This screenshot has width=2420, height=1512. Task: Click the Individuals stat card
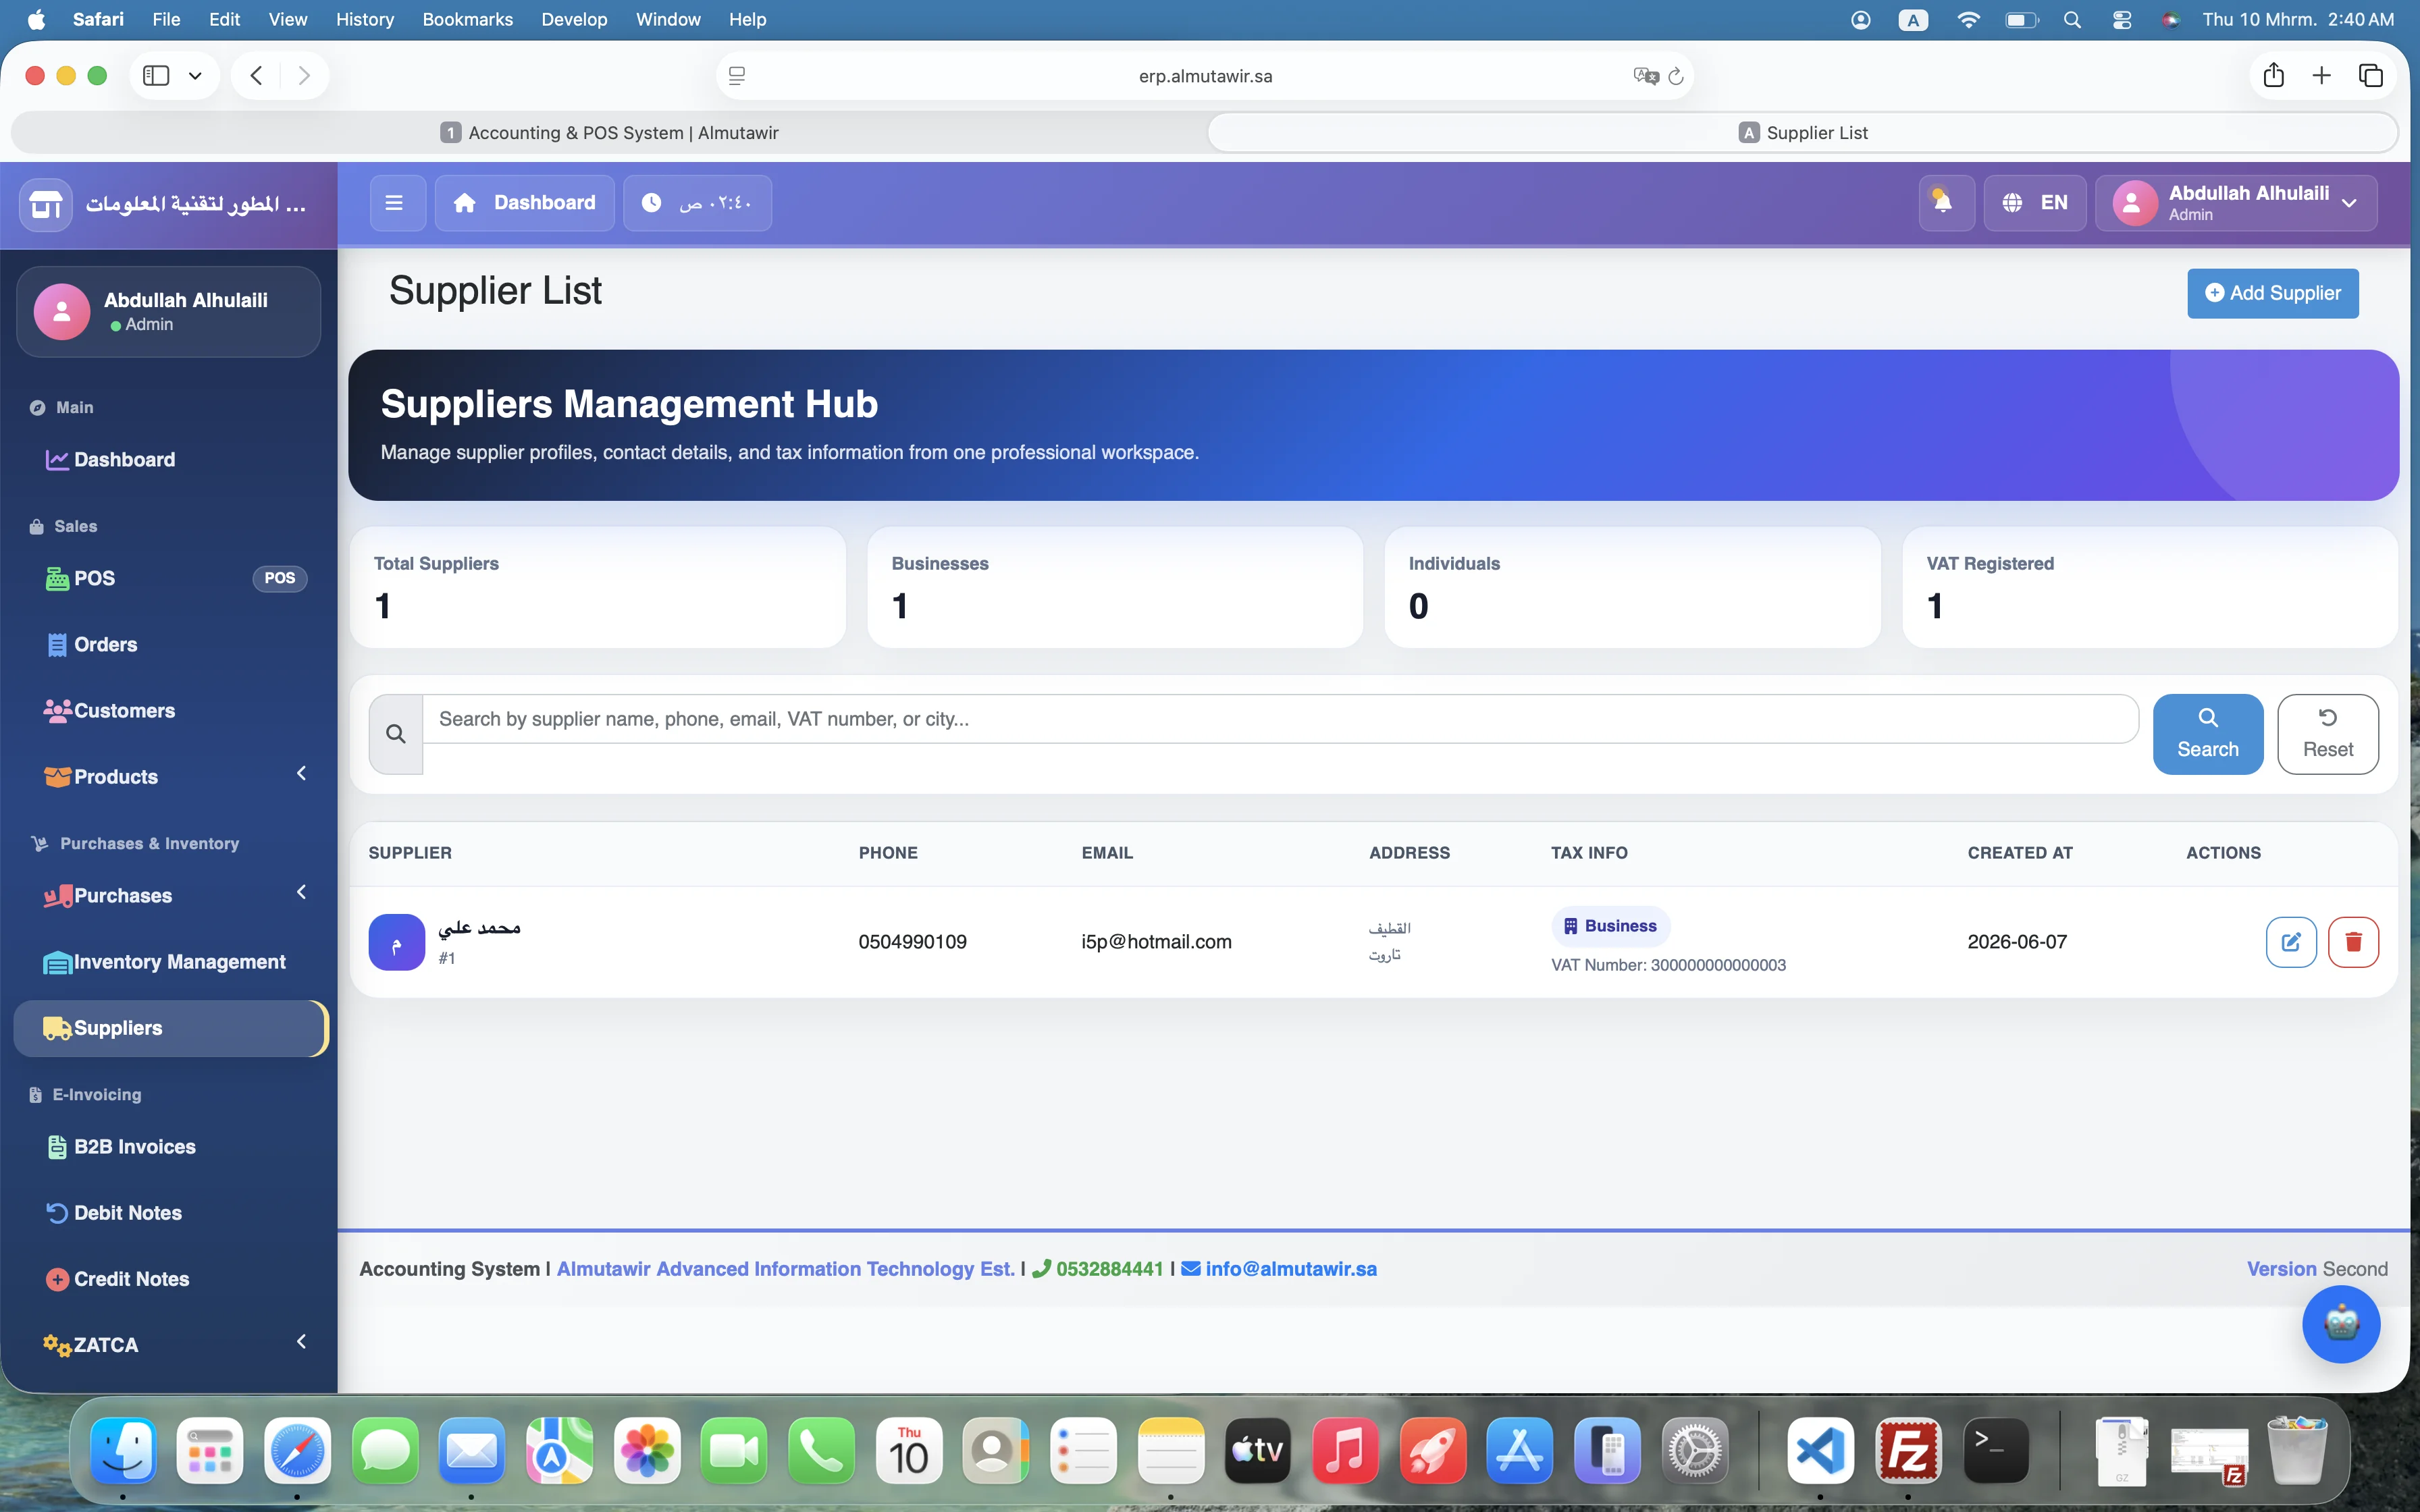(1632, 588)
